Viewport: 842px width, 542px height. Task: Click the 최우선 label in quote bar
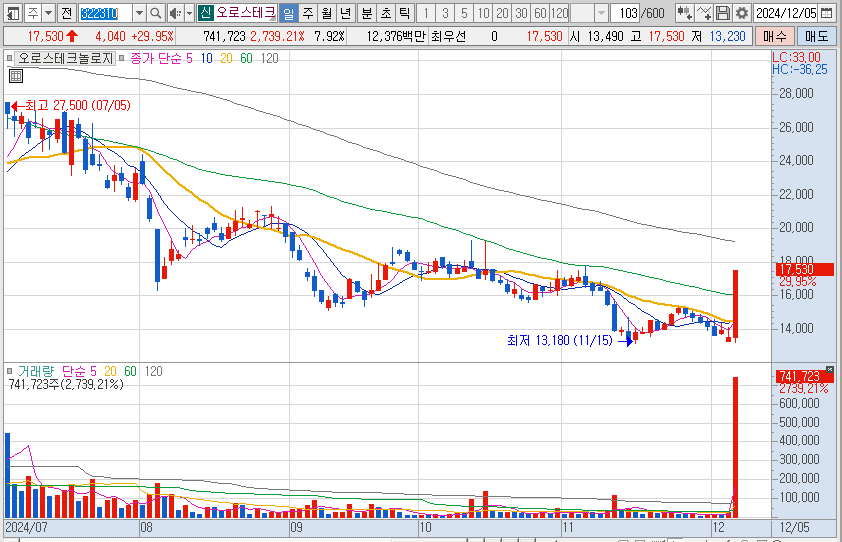coord(448,37)
